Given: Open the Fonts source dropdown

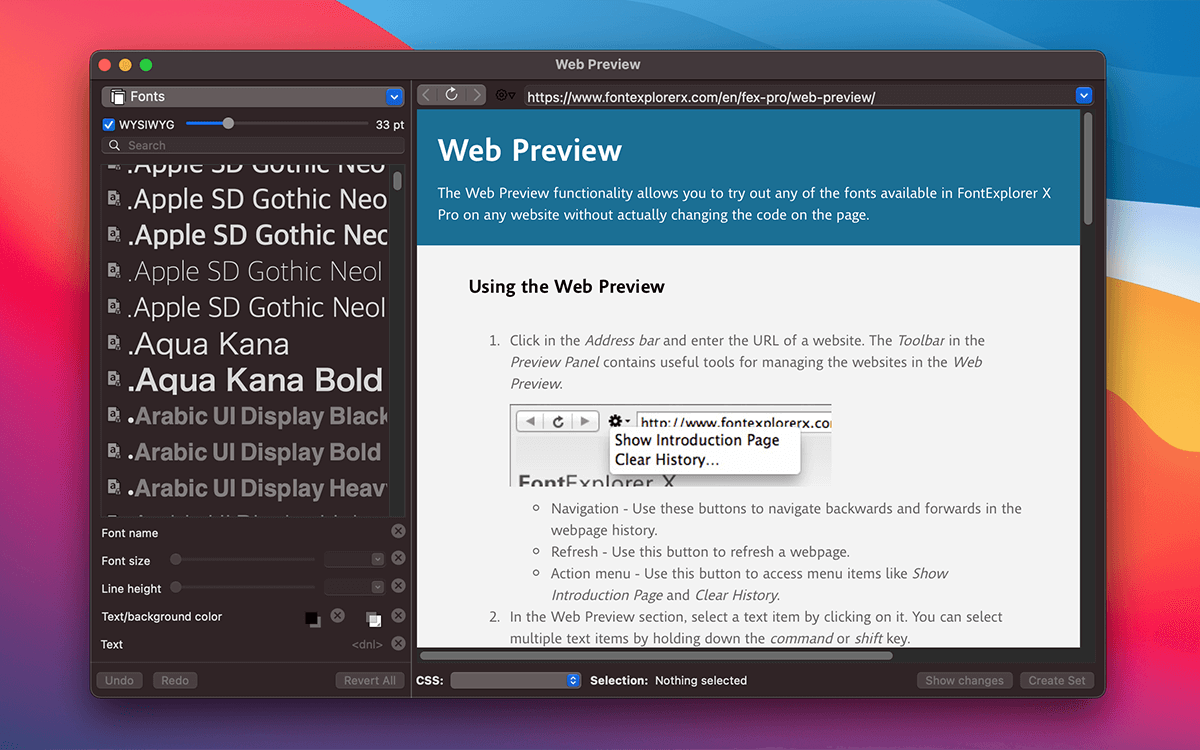Looking at the screenshot, I should click(x=394, y=97).
